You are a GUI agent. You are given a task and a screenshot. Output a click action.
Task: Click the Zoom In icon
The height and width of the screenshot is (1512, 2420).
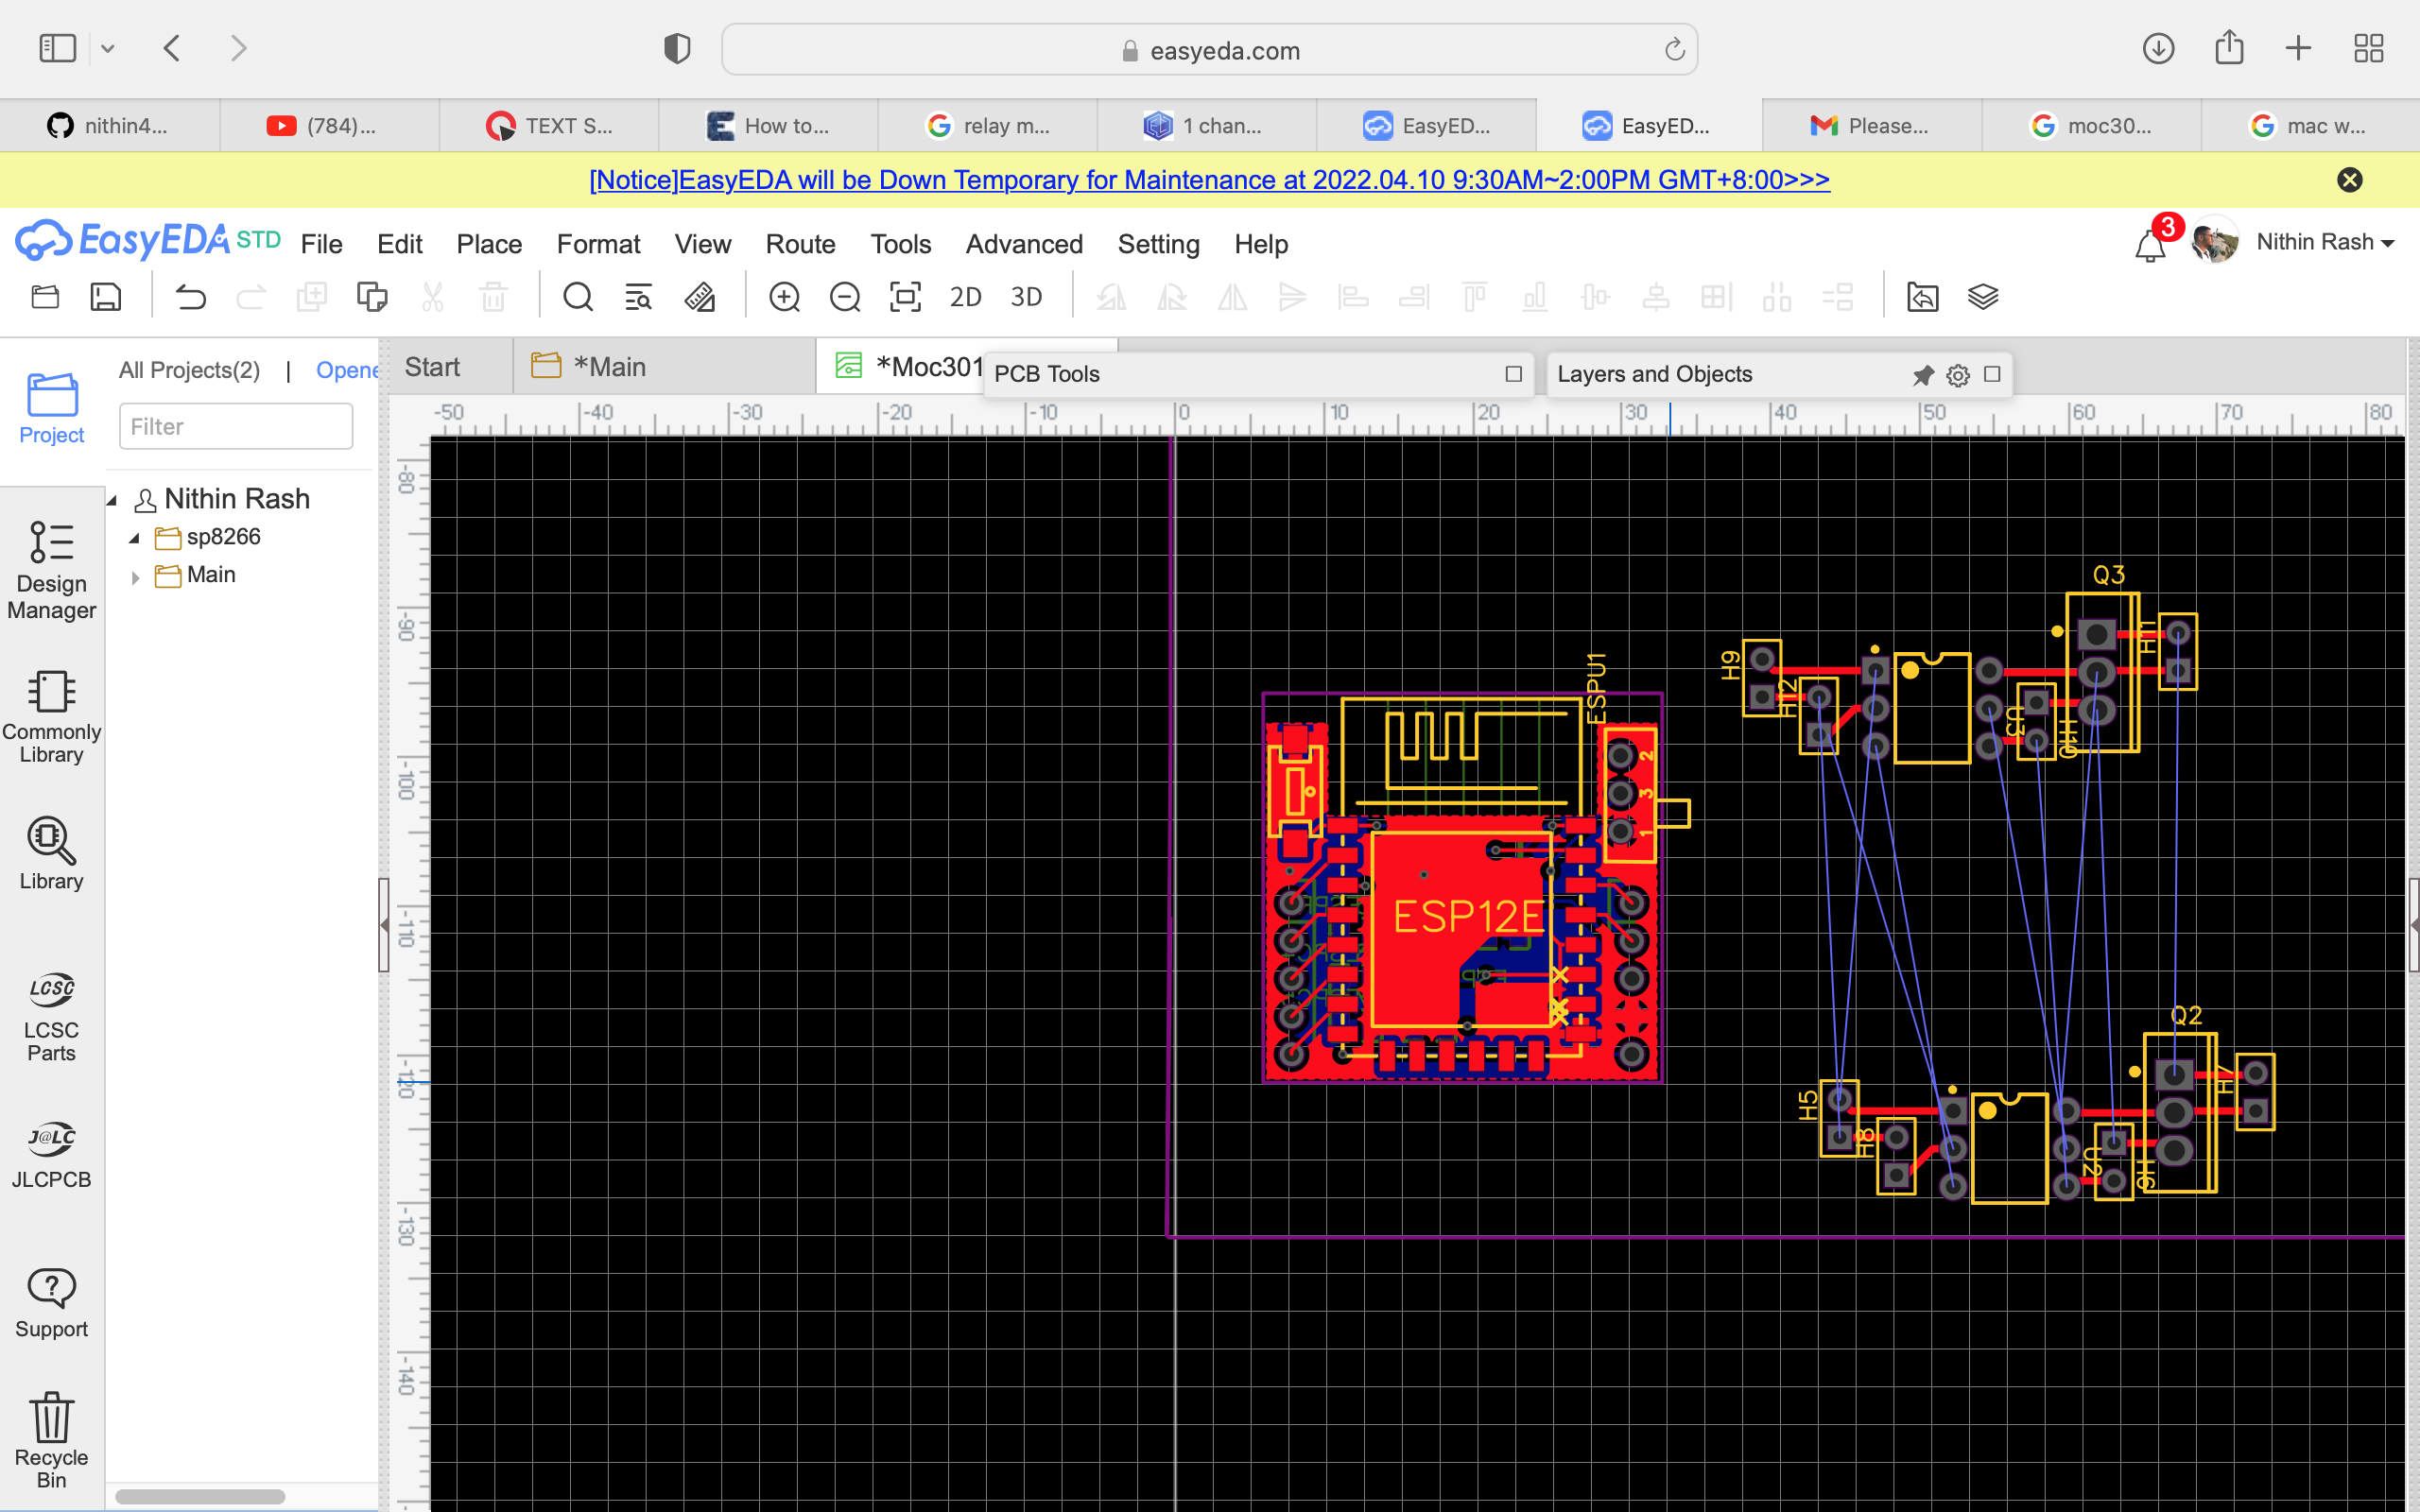[x=784, y=297]
